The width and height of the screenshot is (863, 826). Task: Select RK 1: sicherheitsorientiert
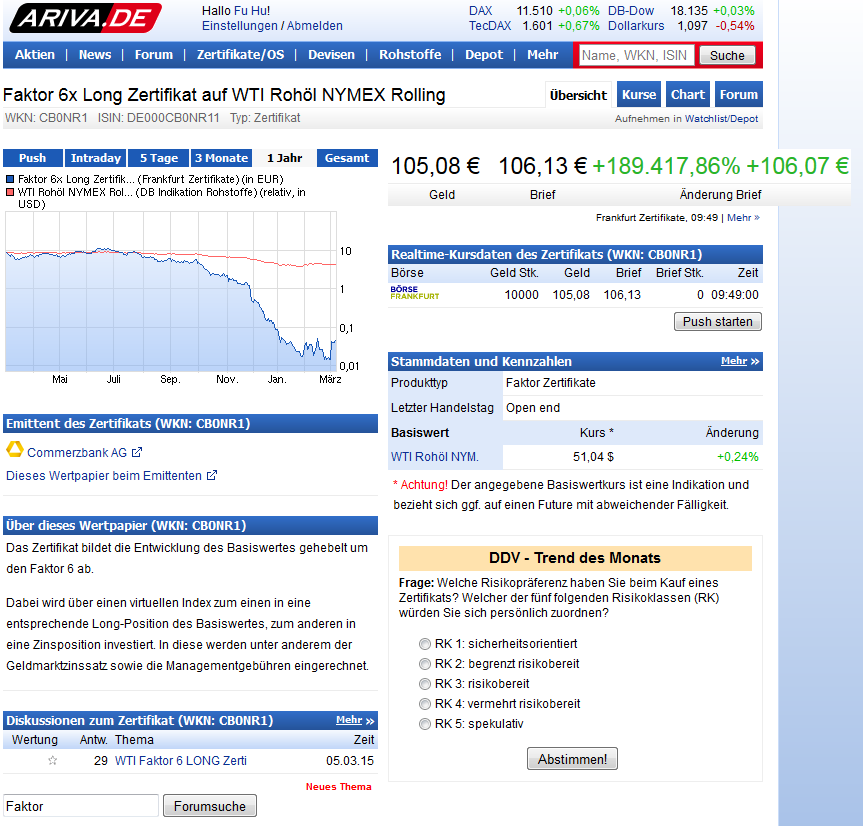tap(424, 644)
